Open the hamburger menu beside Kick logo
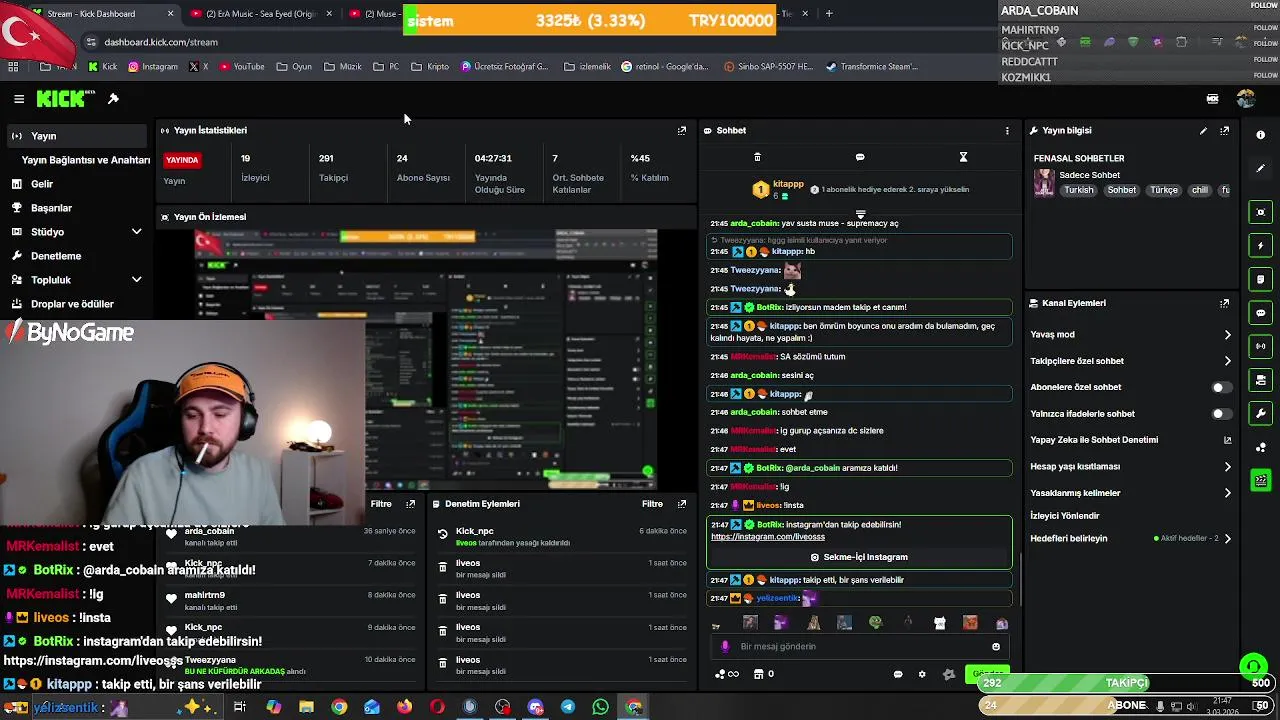1280x720 pixels. (19, 99)
